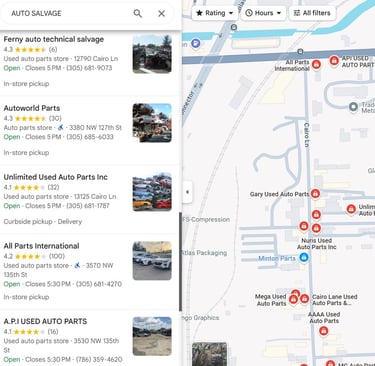
Task: Click the transit stop icon near the canal
Action: pos(234,27)
